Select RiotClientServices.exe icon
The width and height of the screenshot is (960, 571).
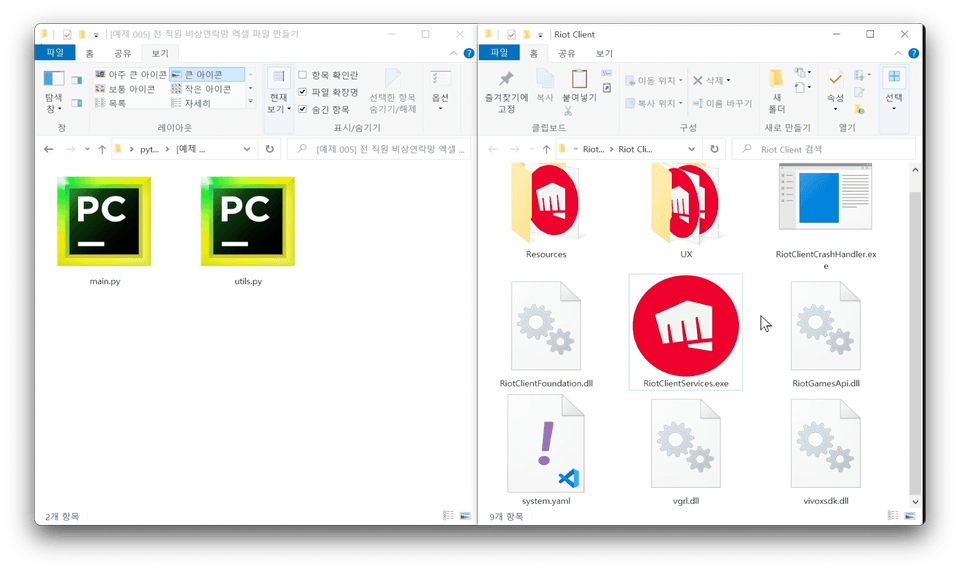coord(686,326)
